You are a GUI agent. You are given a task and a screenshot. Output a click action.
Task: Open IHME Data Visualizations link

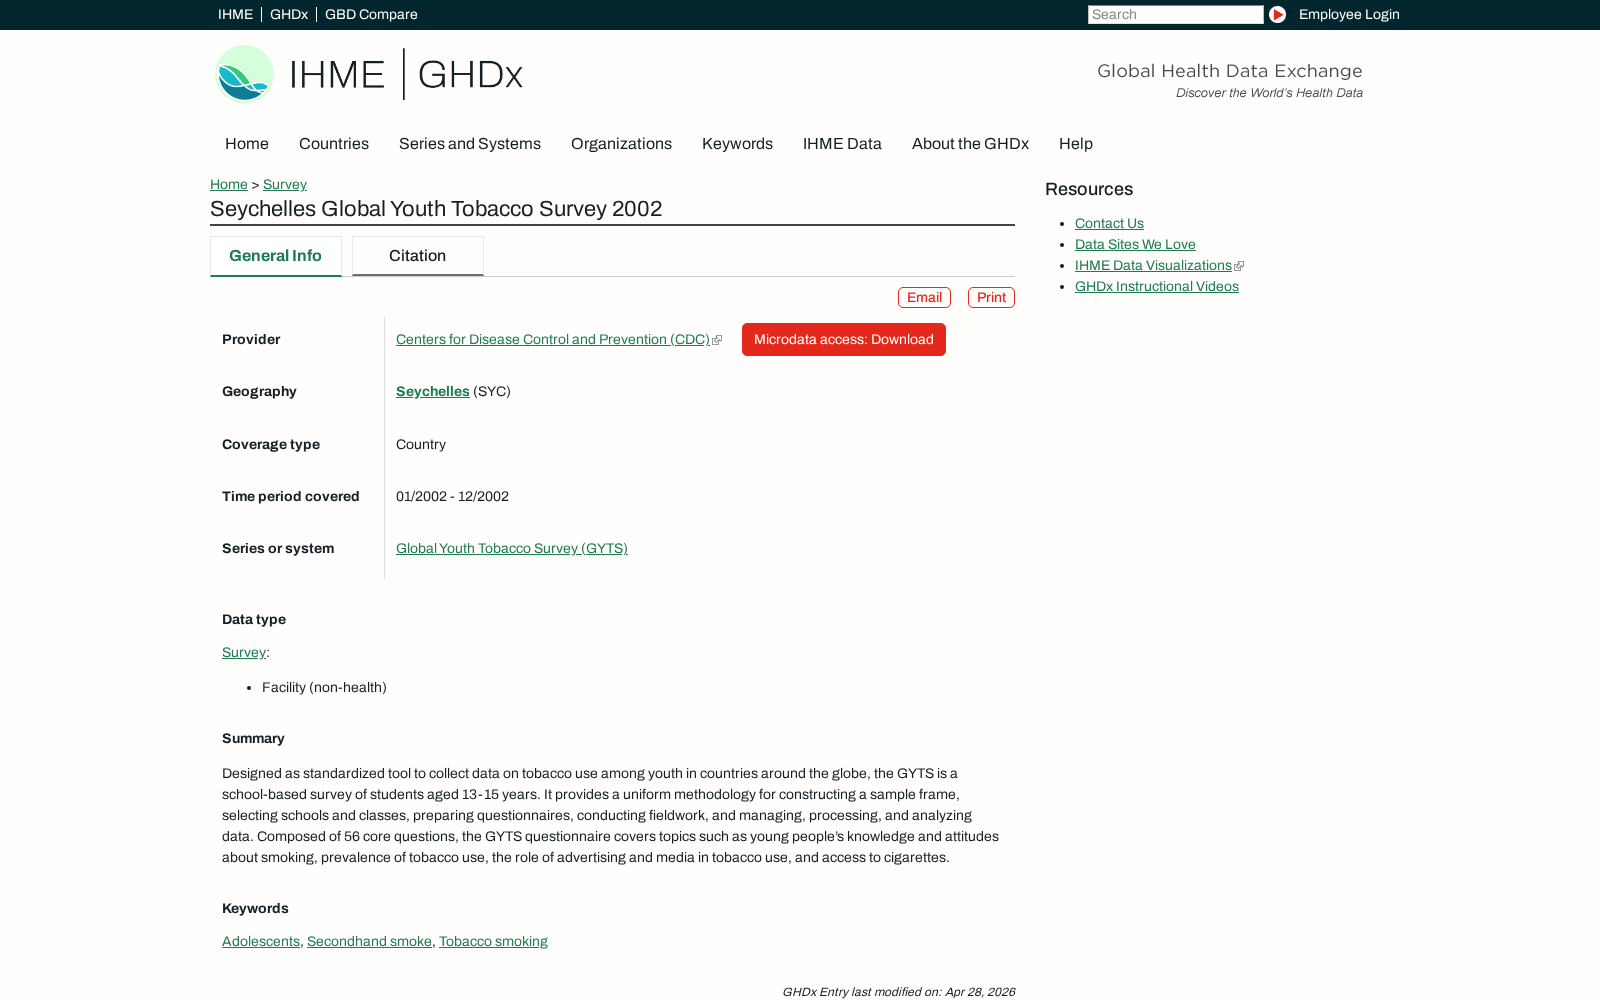[x=1153, y=265]
